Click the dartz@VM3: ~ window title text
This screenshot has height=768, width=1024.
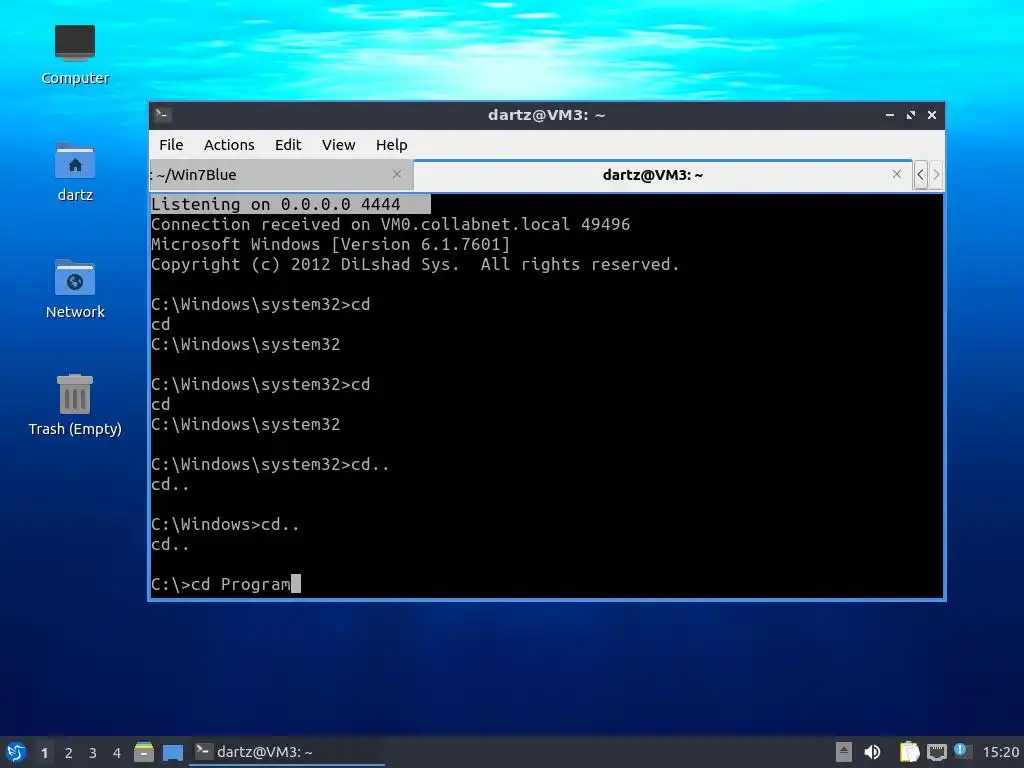point(547,115)
